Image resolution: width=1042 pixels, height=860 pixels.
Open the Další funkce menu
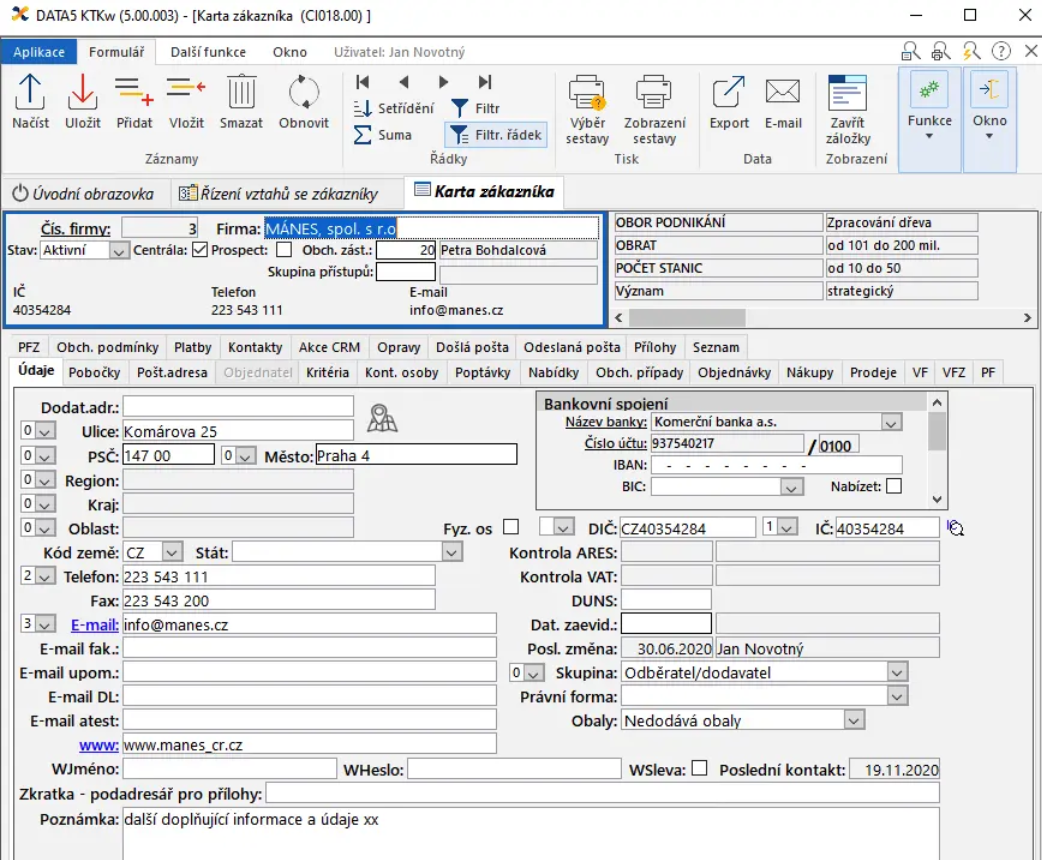208,52
